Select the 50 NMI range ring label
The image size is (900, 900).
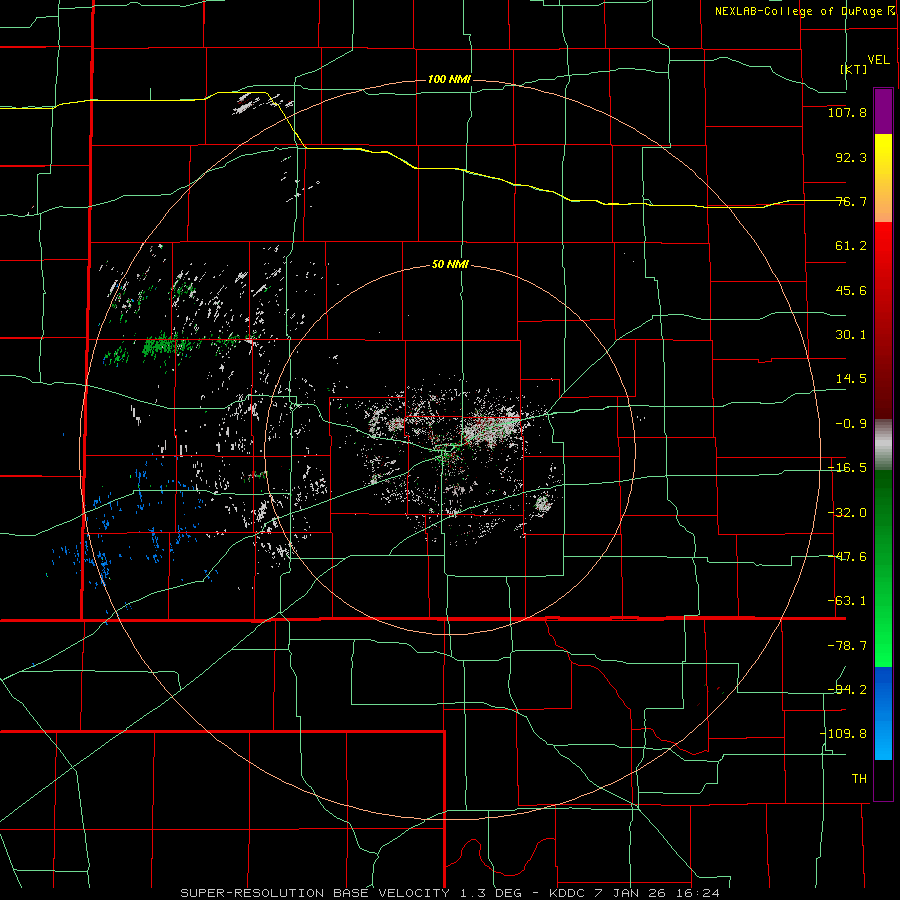450,265
